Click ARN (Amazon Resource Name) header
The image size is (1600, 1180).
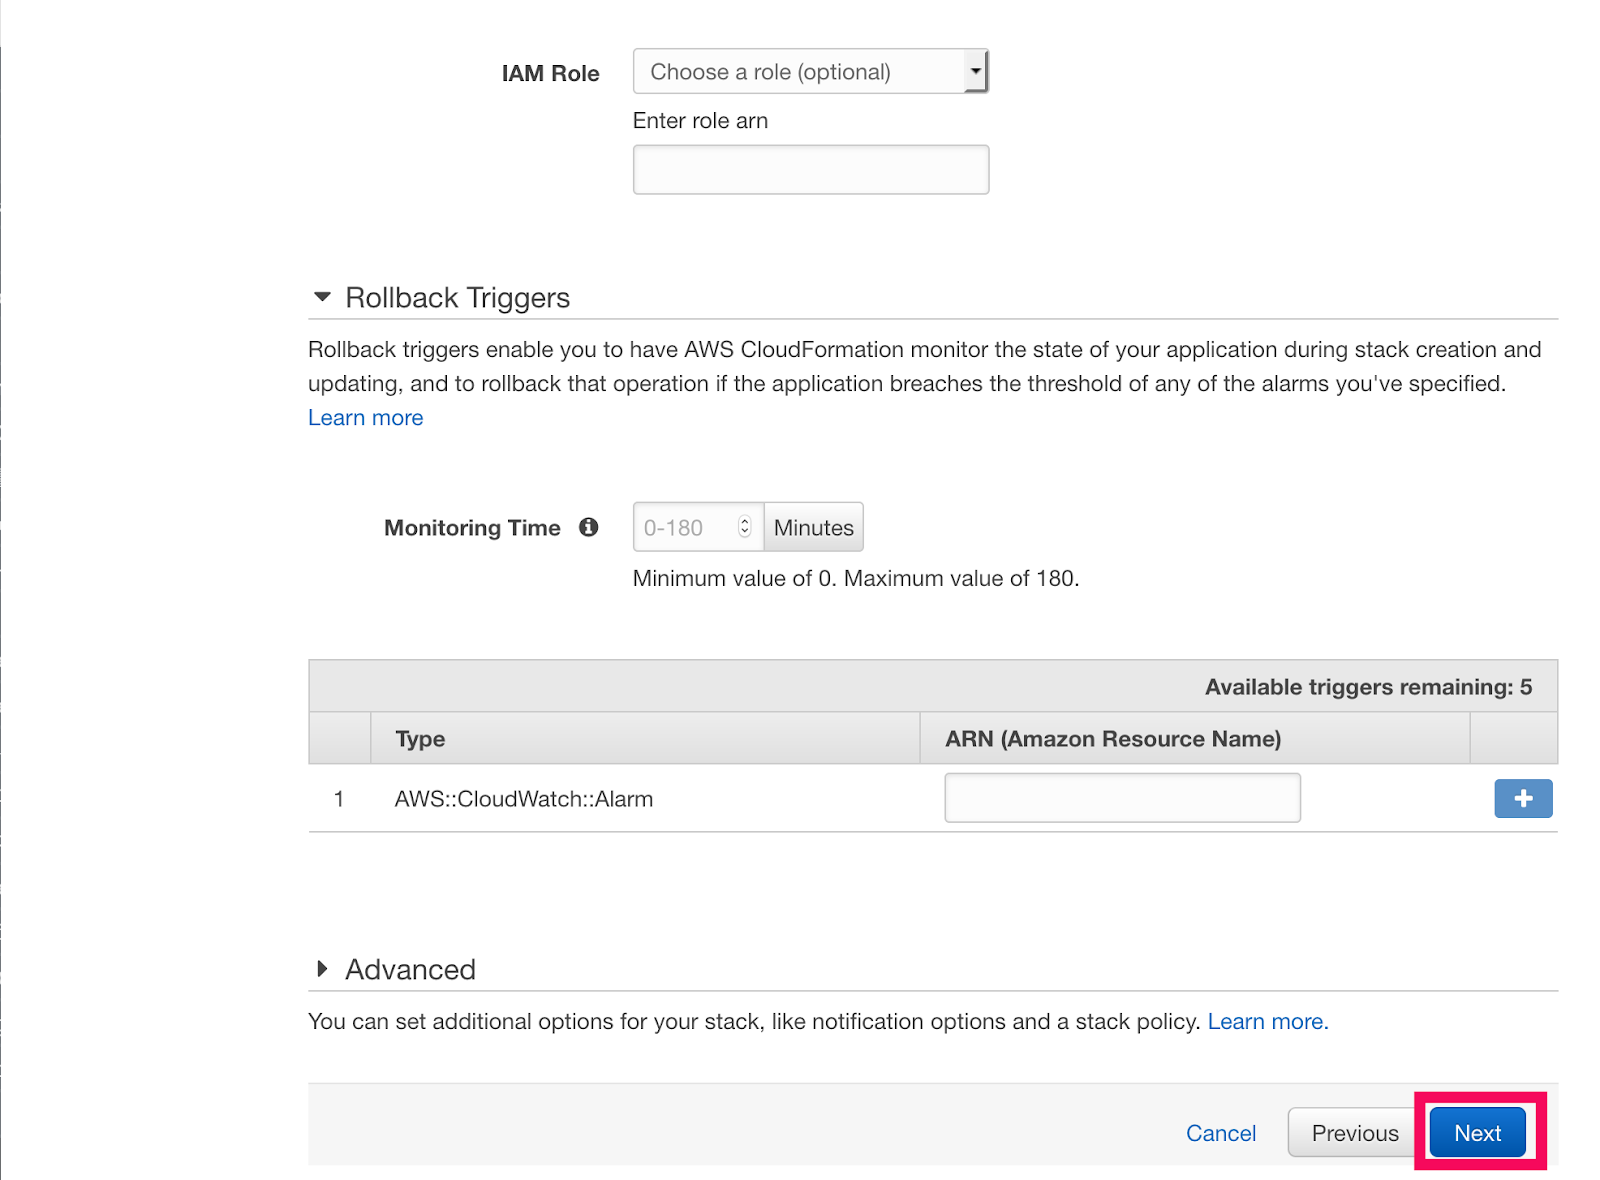click(x=1113, y=739)
